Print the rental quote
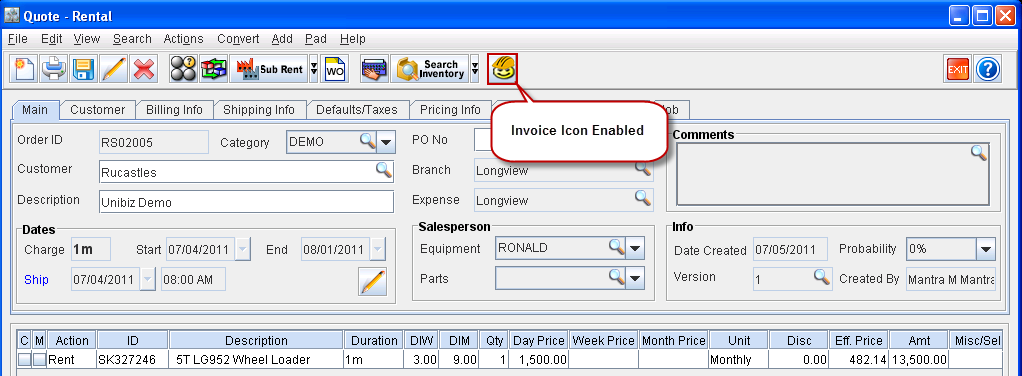Image resolution: width=1022 pixels, height=376 pixels. pos(53,68)
